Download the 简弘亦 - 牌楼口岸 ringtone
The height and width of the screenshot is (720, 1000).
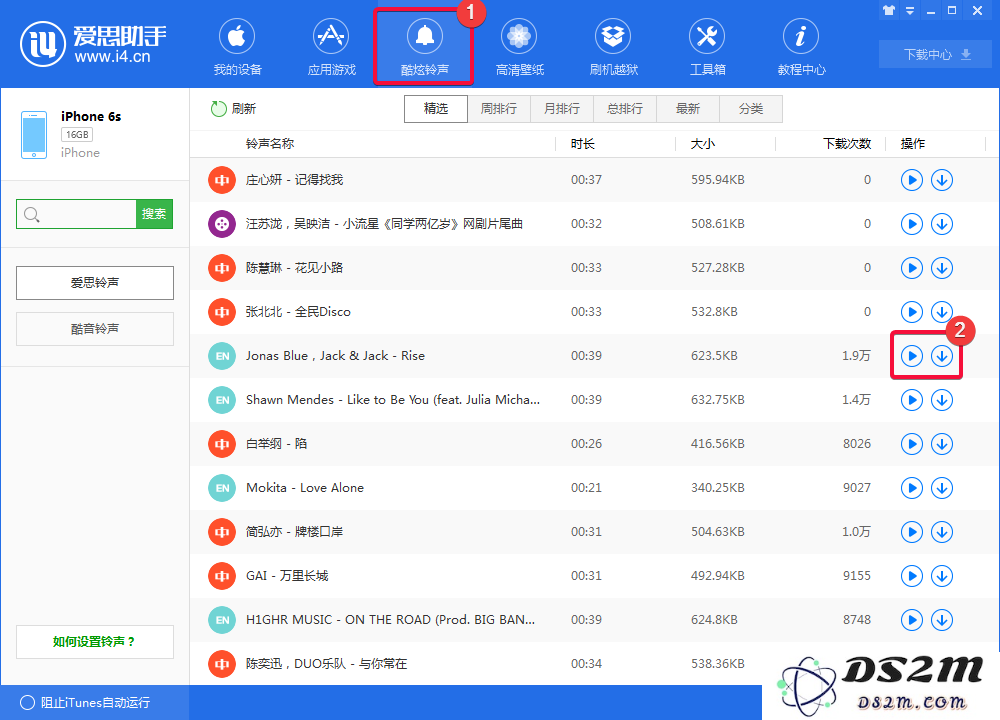coord(942,533)
